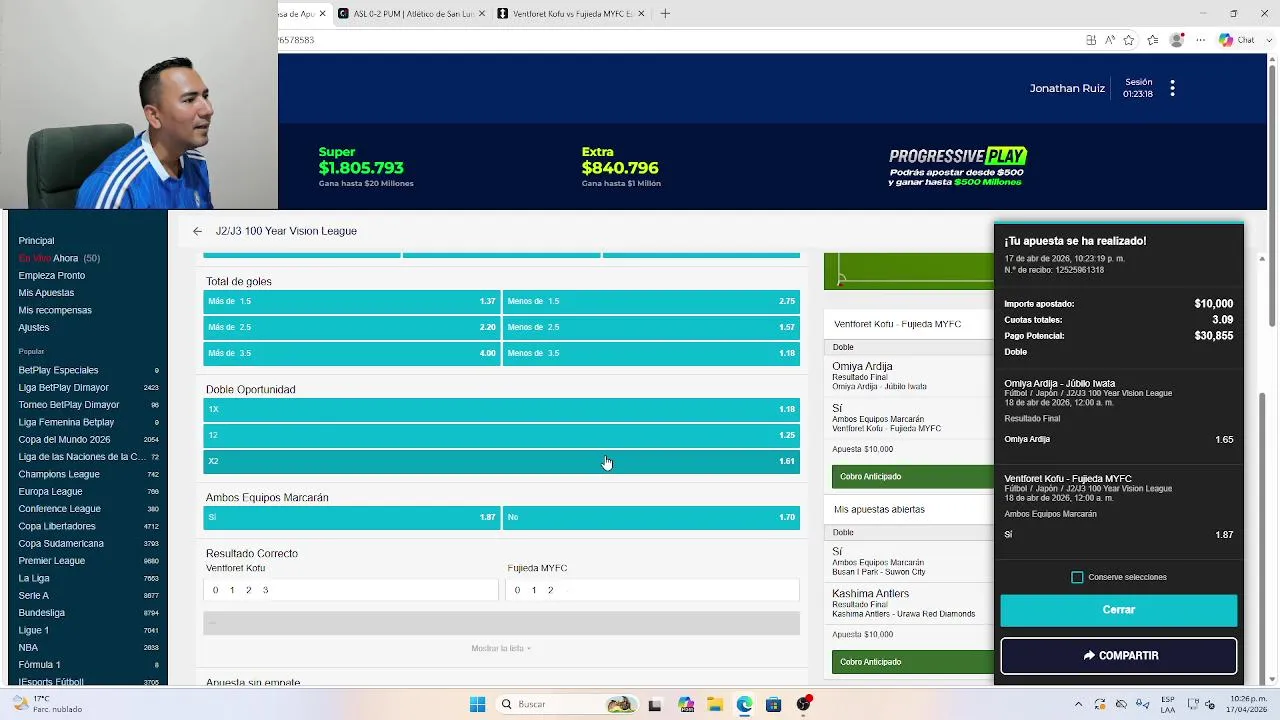Open the Windows Start menu
Image resolution: width=1280 pixels, height=720 pixels.
pos(477,704)
